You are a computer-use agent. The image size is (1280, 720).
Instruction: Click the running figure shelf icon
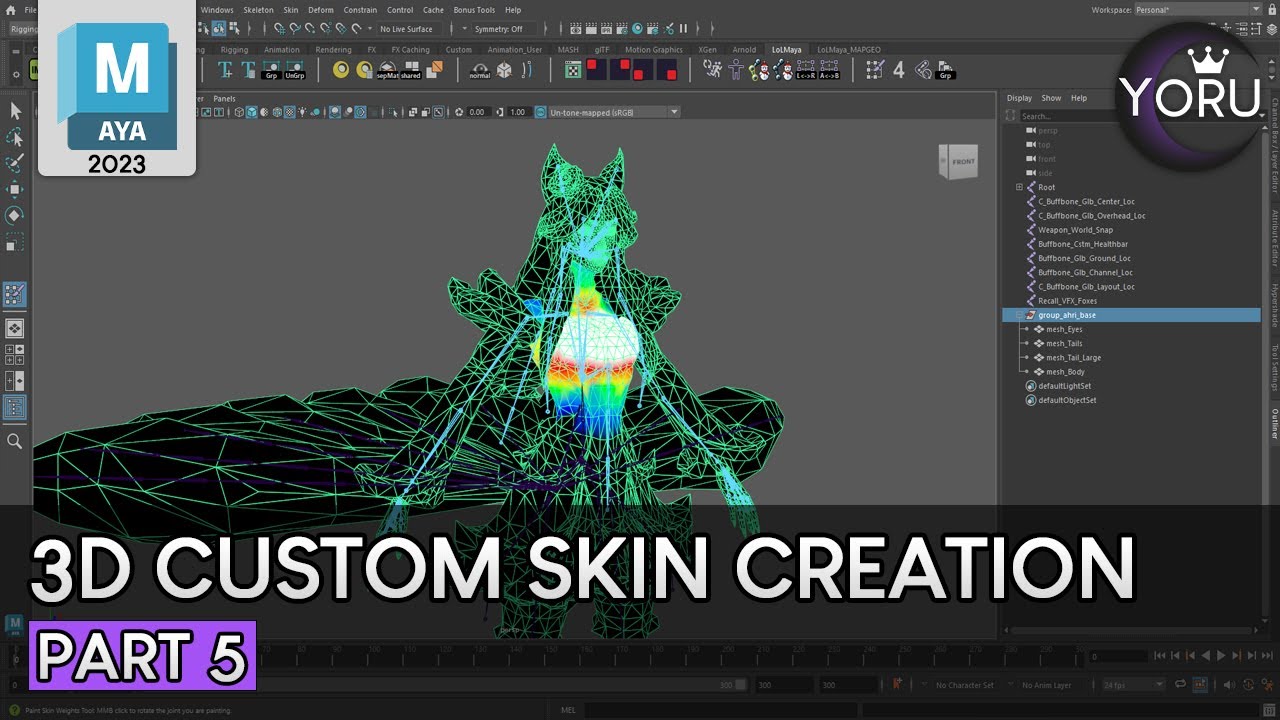(712, 69)
